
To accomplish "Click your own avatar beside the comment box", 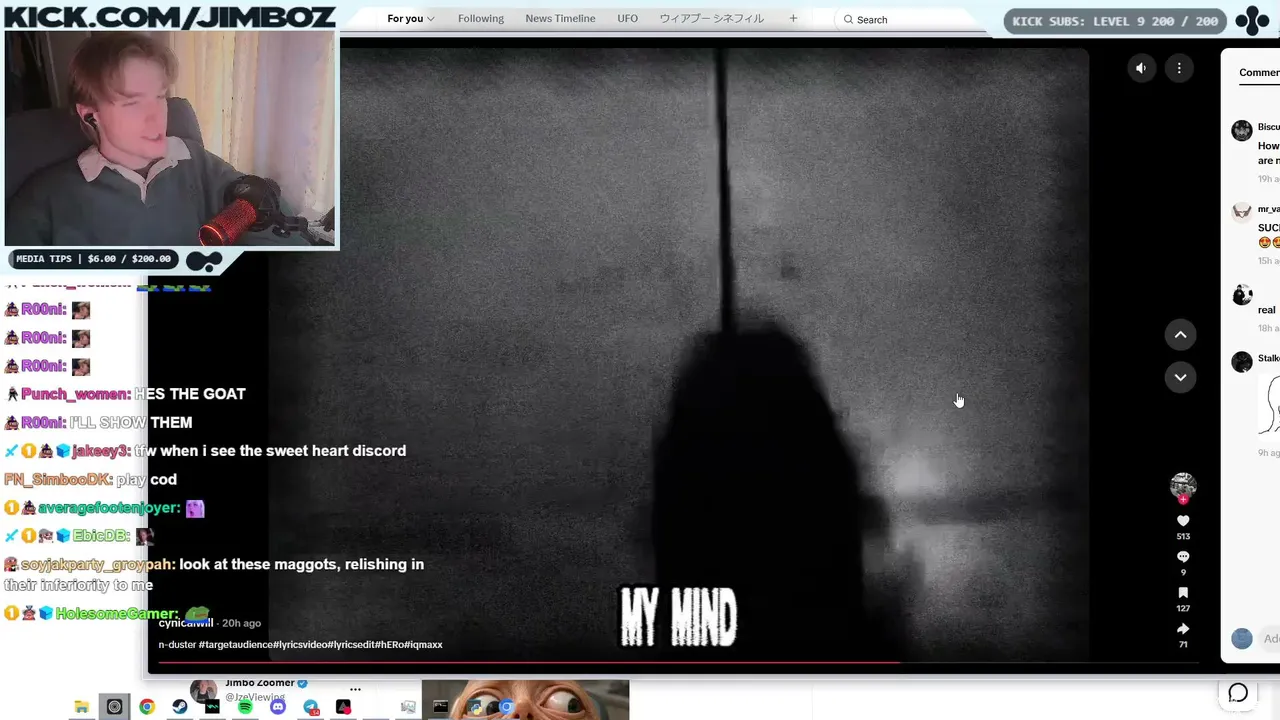I will tap(1242, 639).
